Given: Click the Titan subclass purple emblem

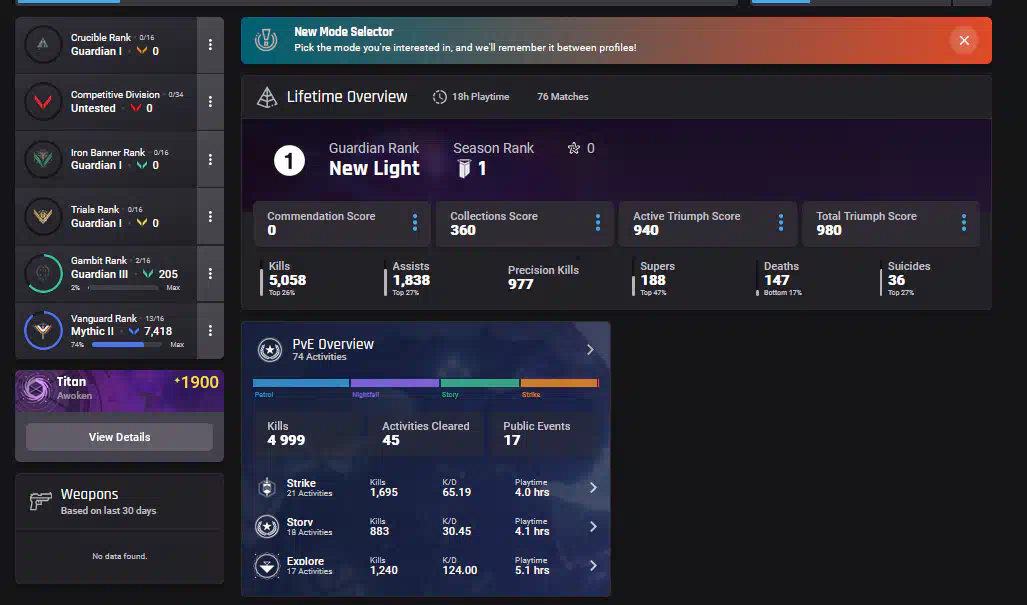Looking at the screenshot, I should coord(35,389).
